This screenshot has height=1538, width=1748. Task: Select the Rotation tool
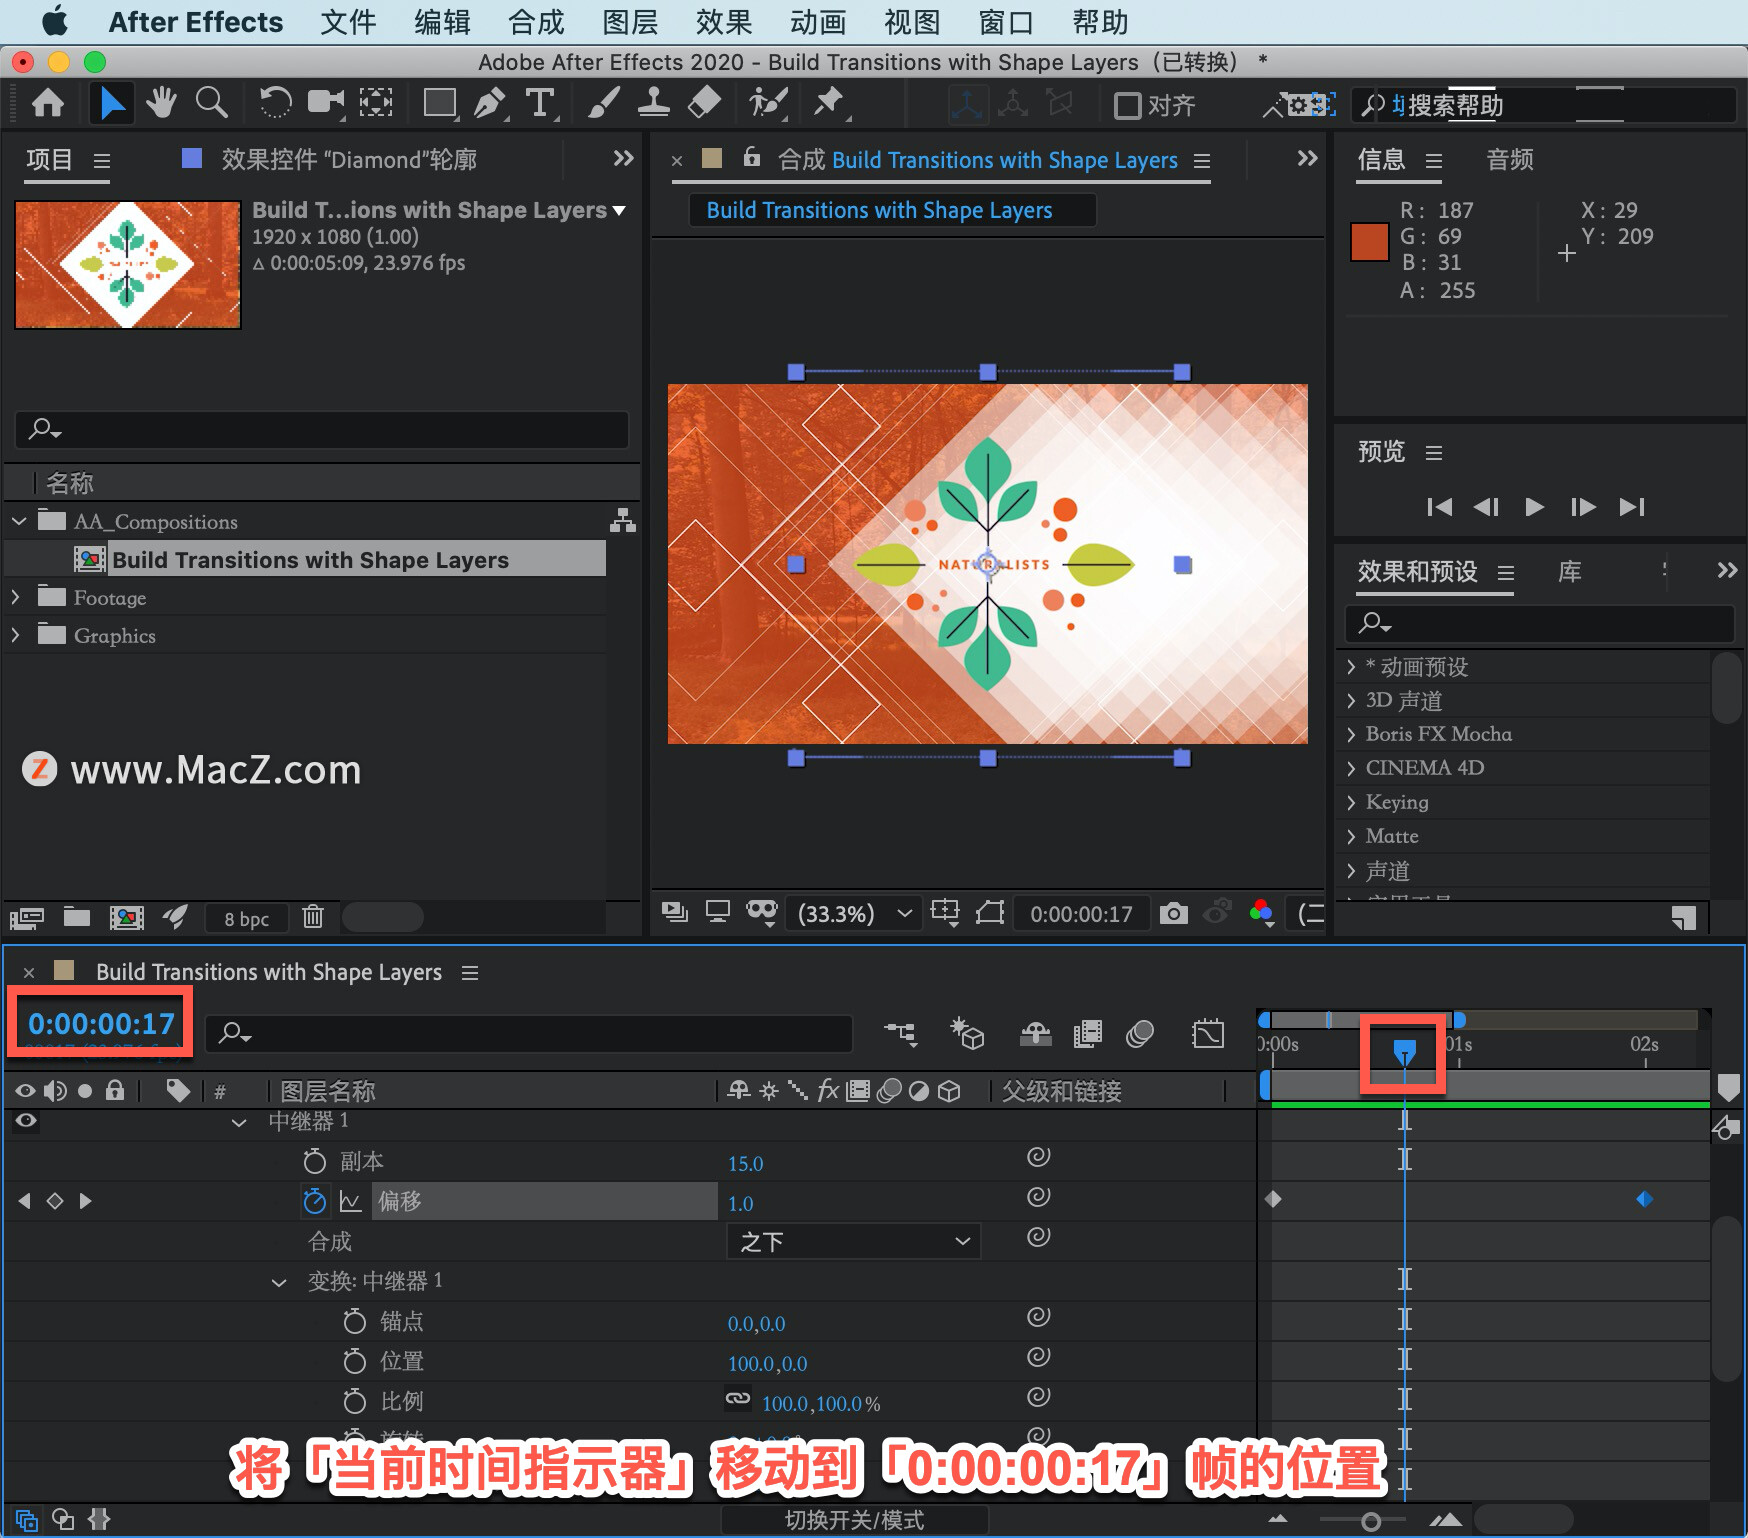275,103
